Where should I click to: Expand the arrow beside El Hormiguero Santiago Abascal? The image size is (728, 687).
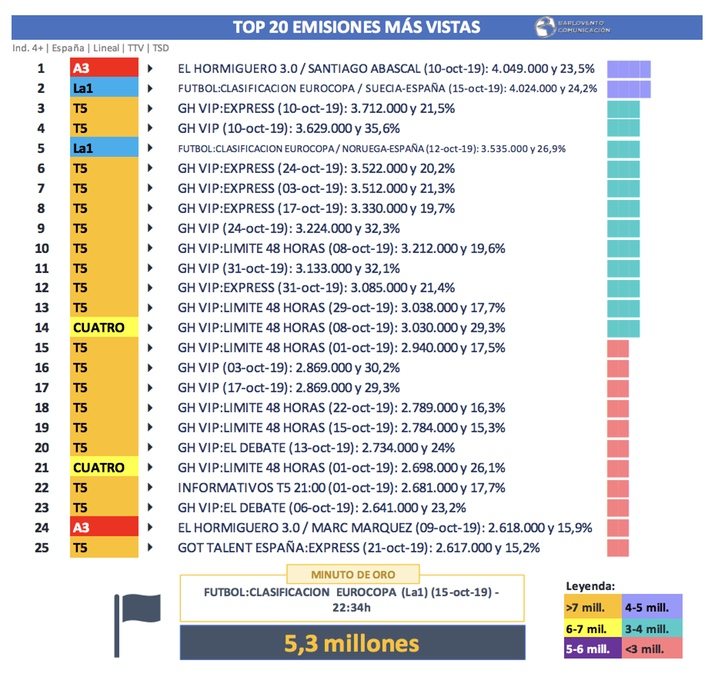click(150, 69)
